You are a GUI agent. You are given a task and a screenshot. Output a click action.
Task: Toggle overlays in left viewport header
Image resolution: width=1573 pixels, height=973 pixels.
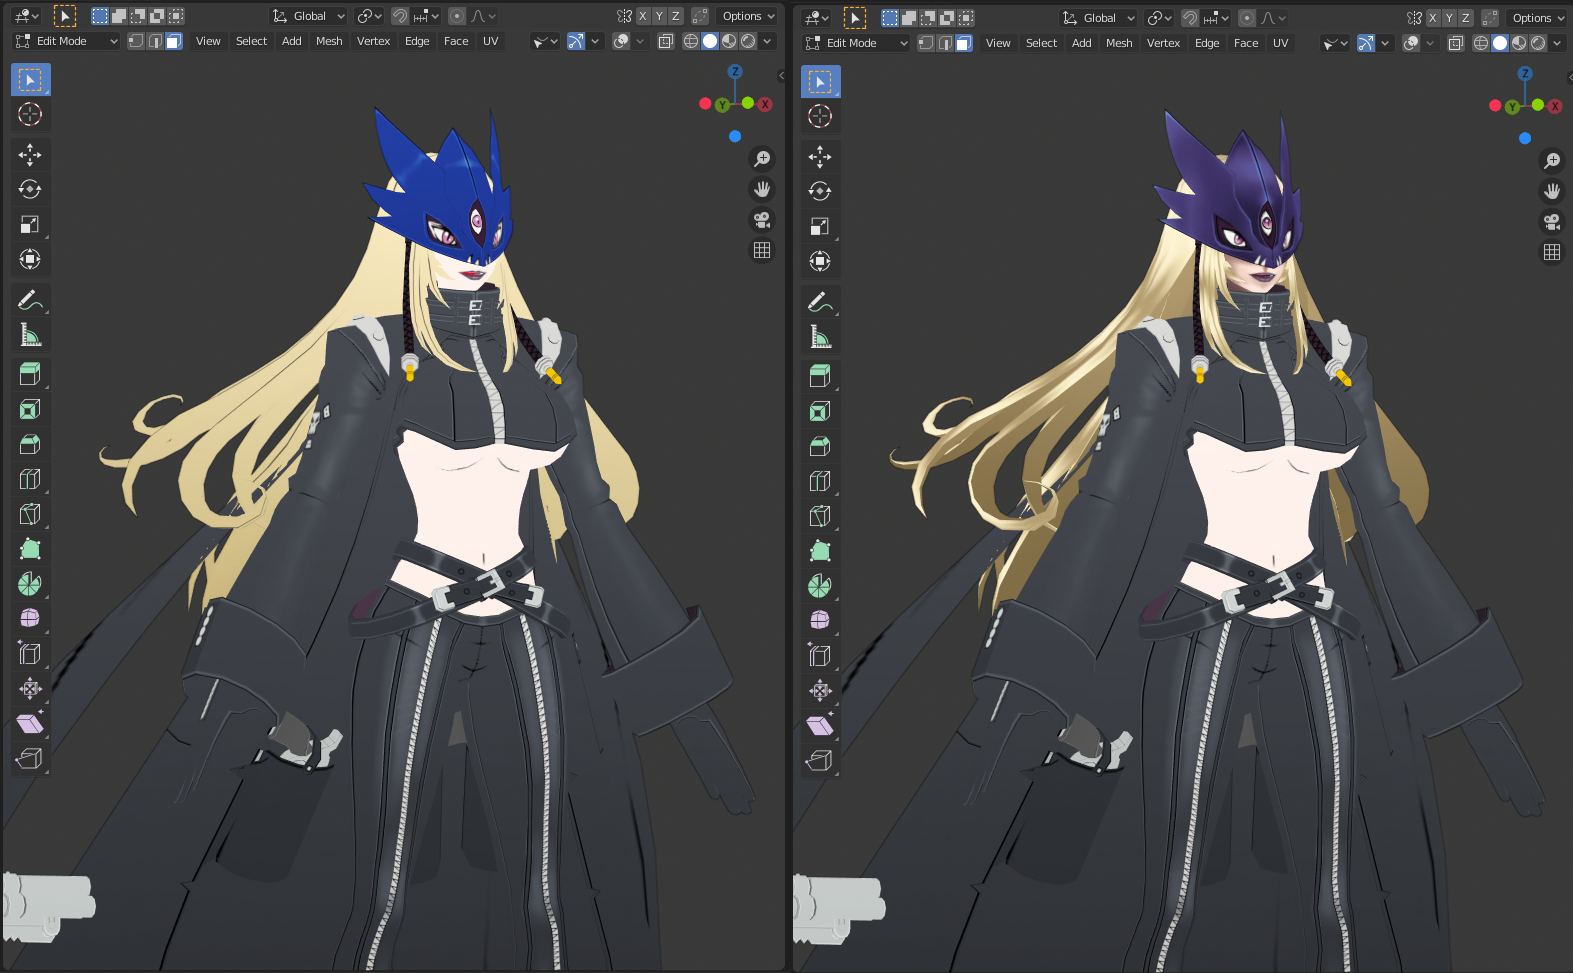point(621,41)
